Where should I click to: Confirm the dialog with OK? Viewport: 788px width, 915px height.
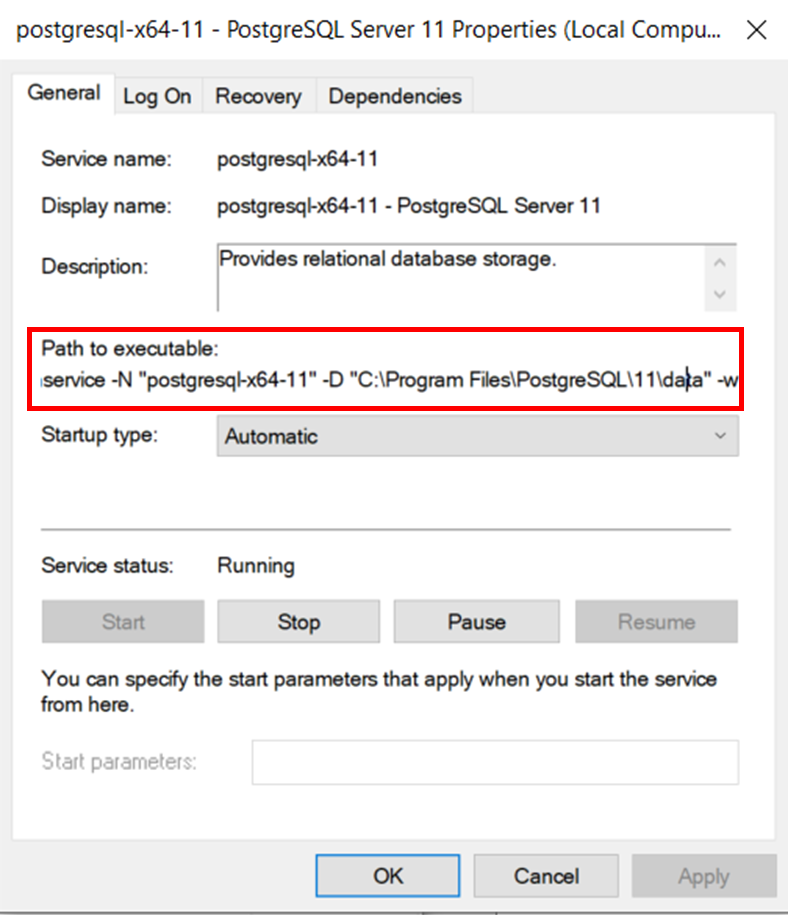[388, 876]
